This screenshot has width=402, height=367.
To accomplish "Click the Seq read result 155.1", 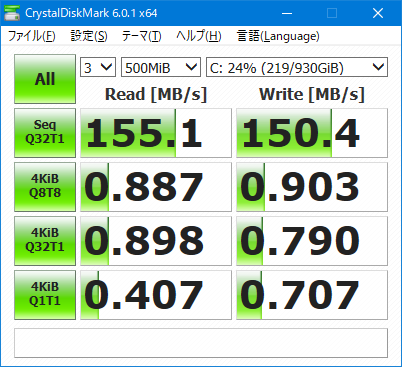I will click(x=156, y=133).
